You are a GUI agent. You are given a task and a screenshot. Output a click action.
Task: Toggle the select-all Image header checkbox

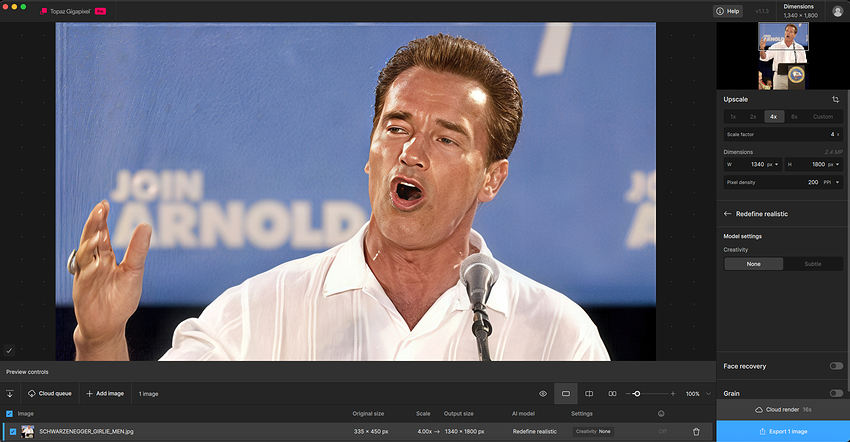point(9,414)
